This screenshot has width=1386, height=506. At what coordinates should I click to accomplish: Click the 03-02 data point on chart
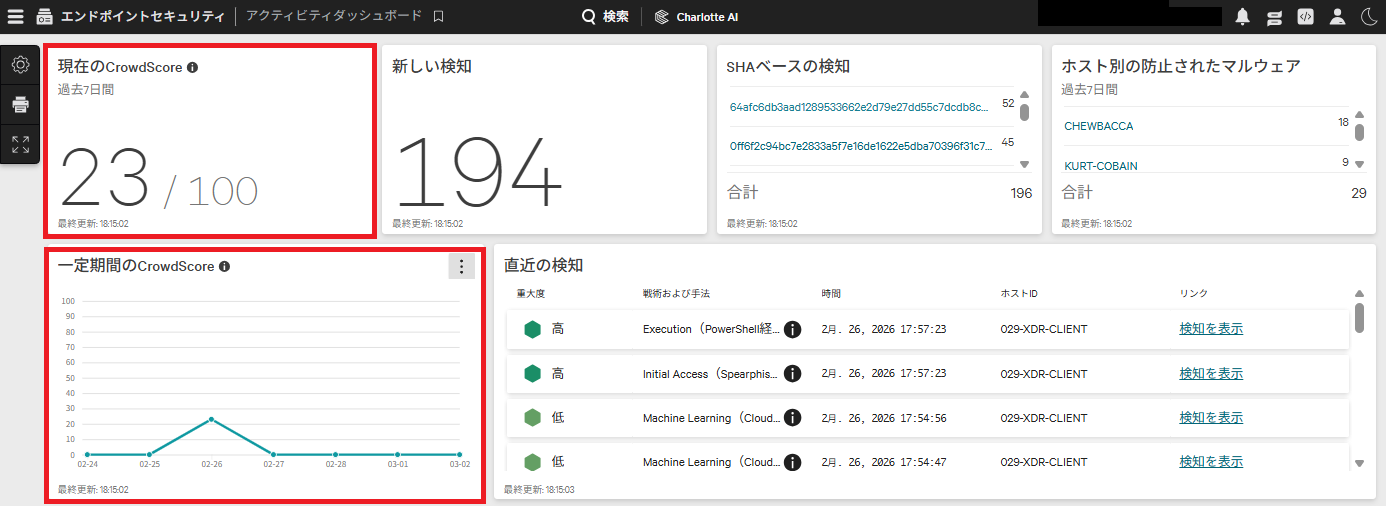(459, 455)
